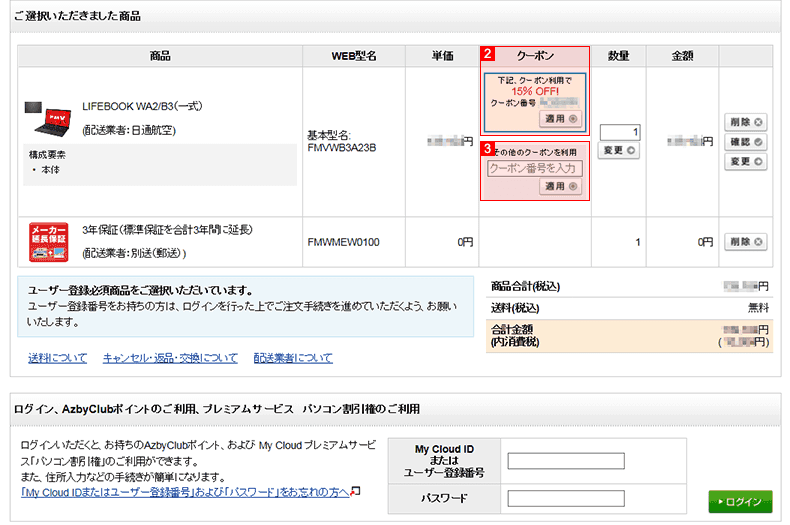Select LIFEBOOK WA2/B3(一式) product name

pos(142,106)
